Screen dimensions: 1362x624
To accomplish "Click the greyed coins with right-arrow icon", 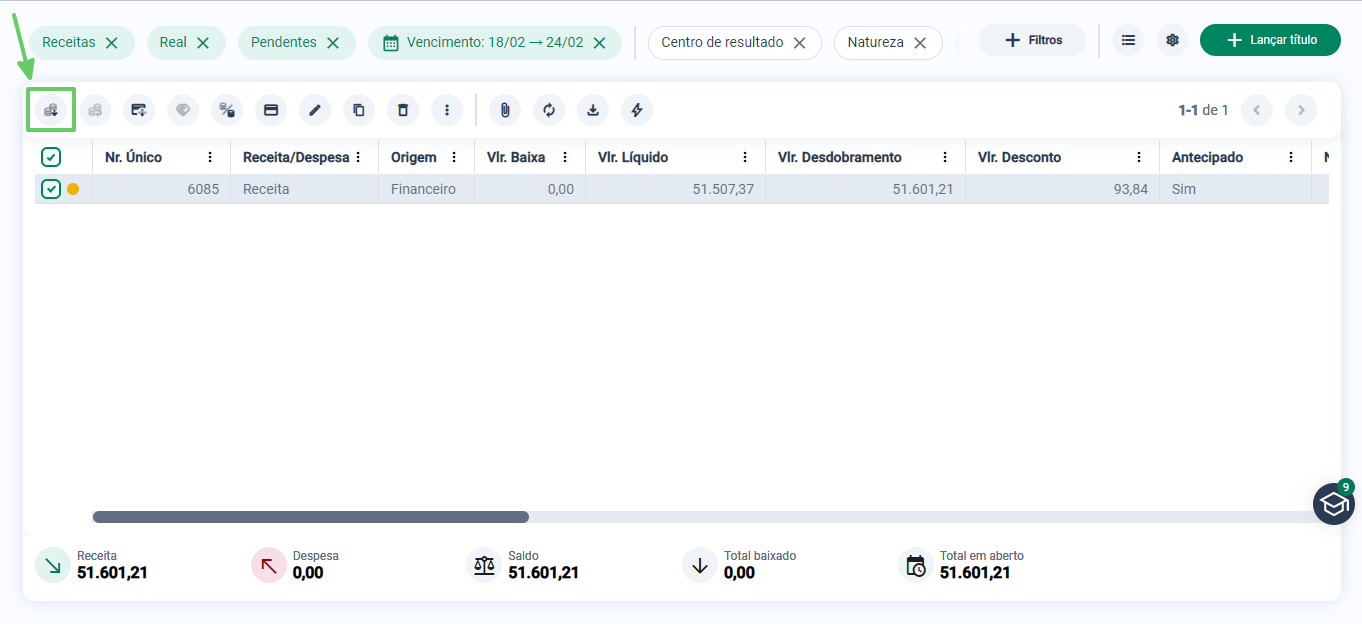I will coord(95,110).
